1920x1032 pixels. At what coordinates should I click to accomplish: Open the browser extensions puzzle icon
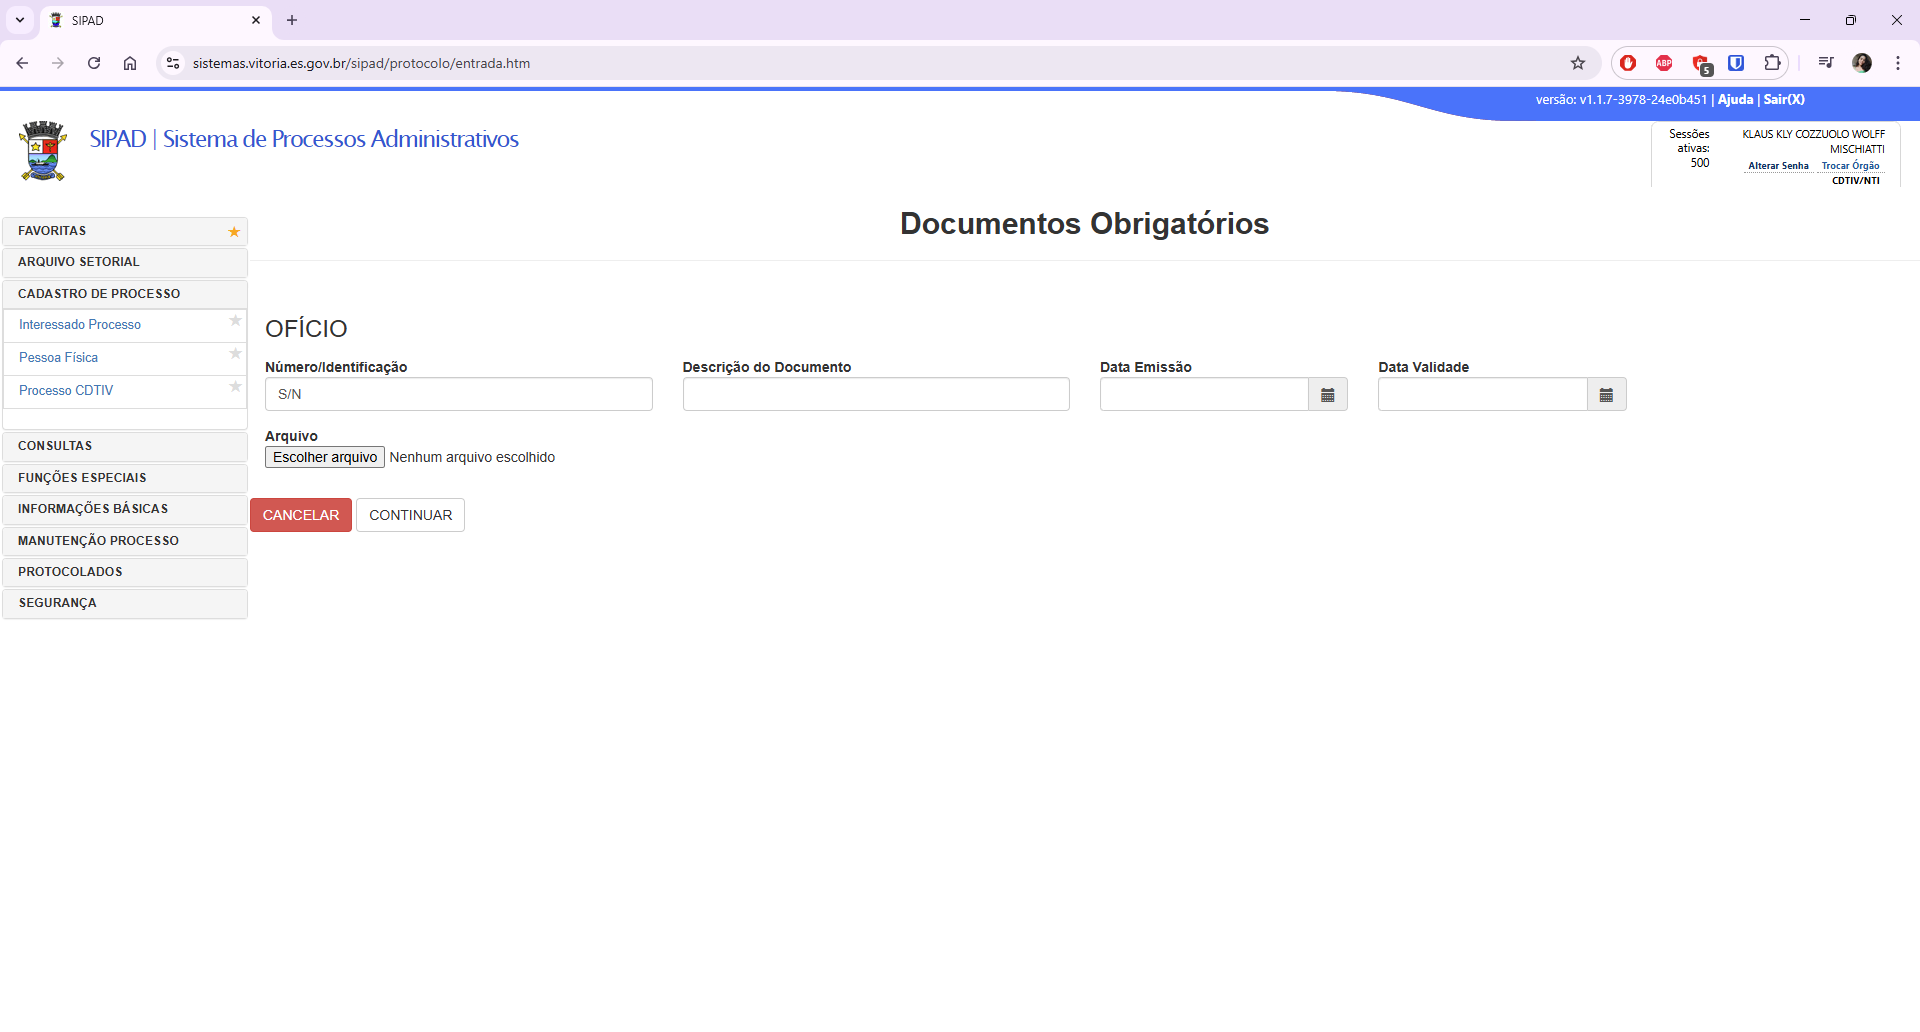click(1772, 63)
